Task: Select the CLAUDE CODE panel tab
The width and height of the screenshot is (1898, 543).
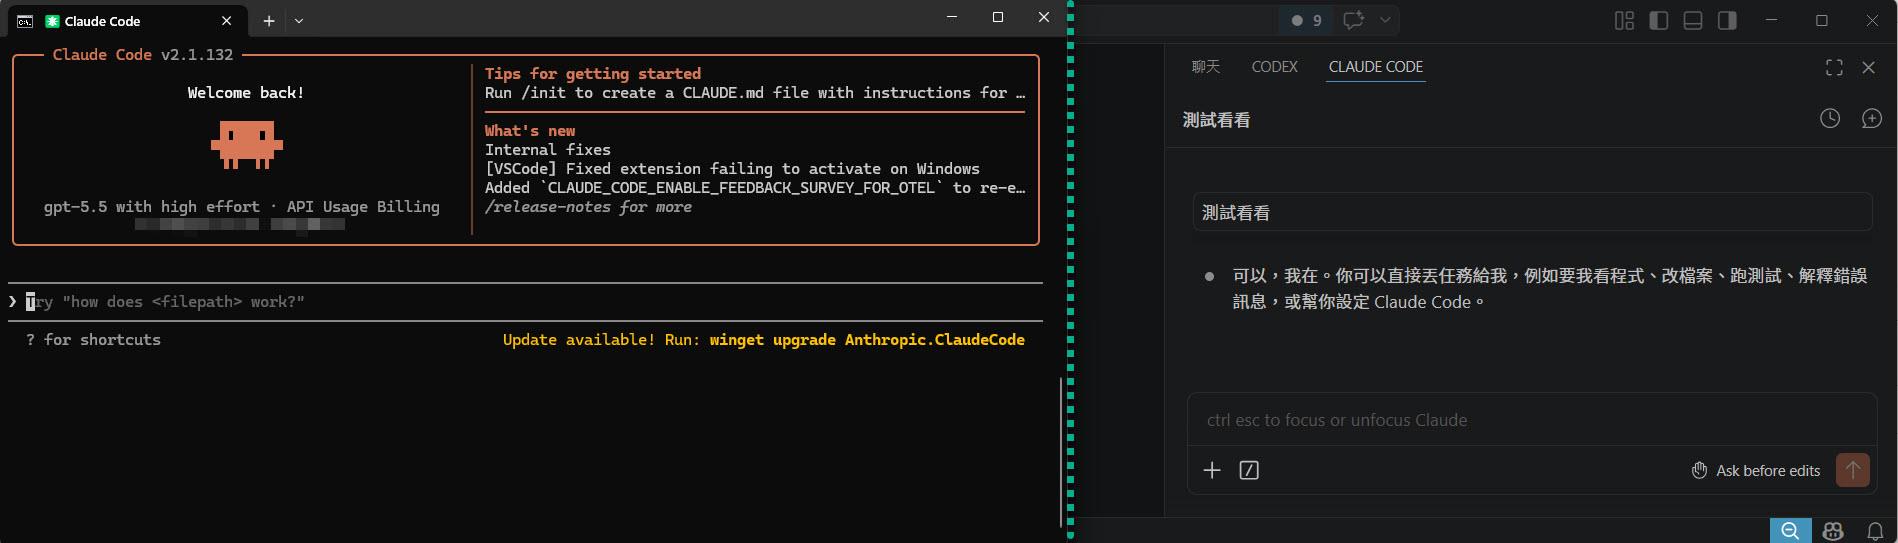Action: 1375,66
